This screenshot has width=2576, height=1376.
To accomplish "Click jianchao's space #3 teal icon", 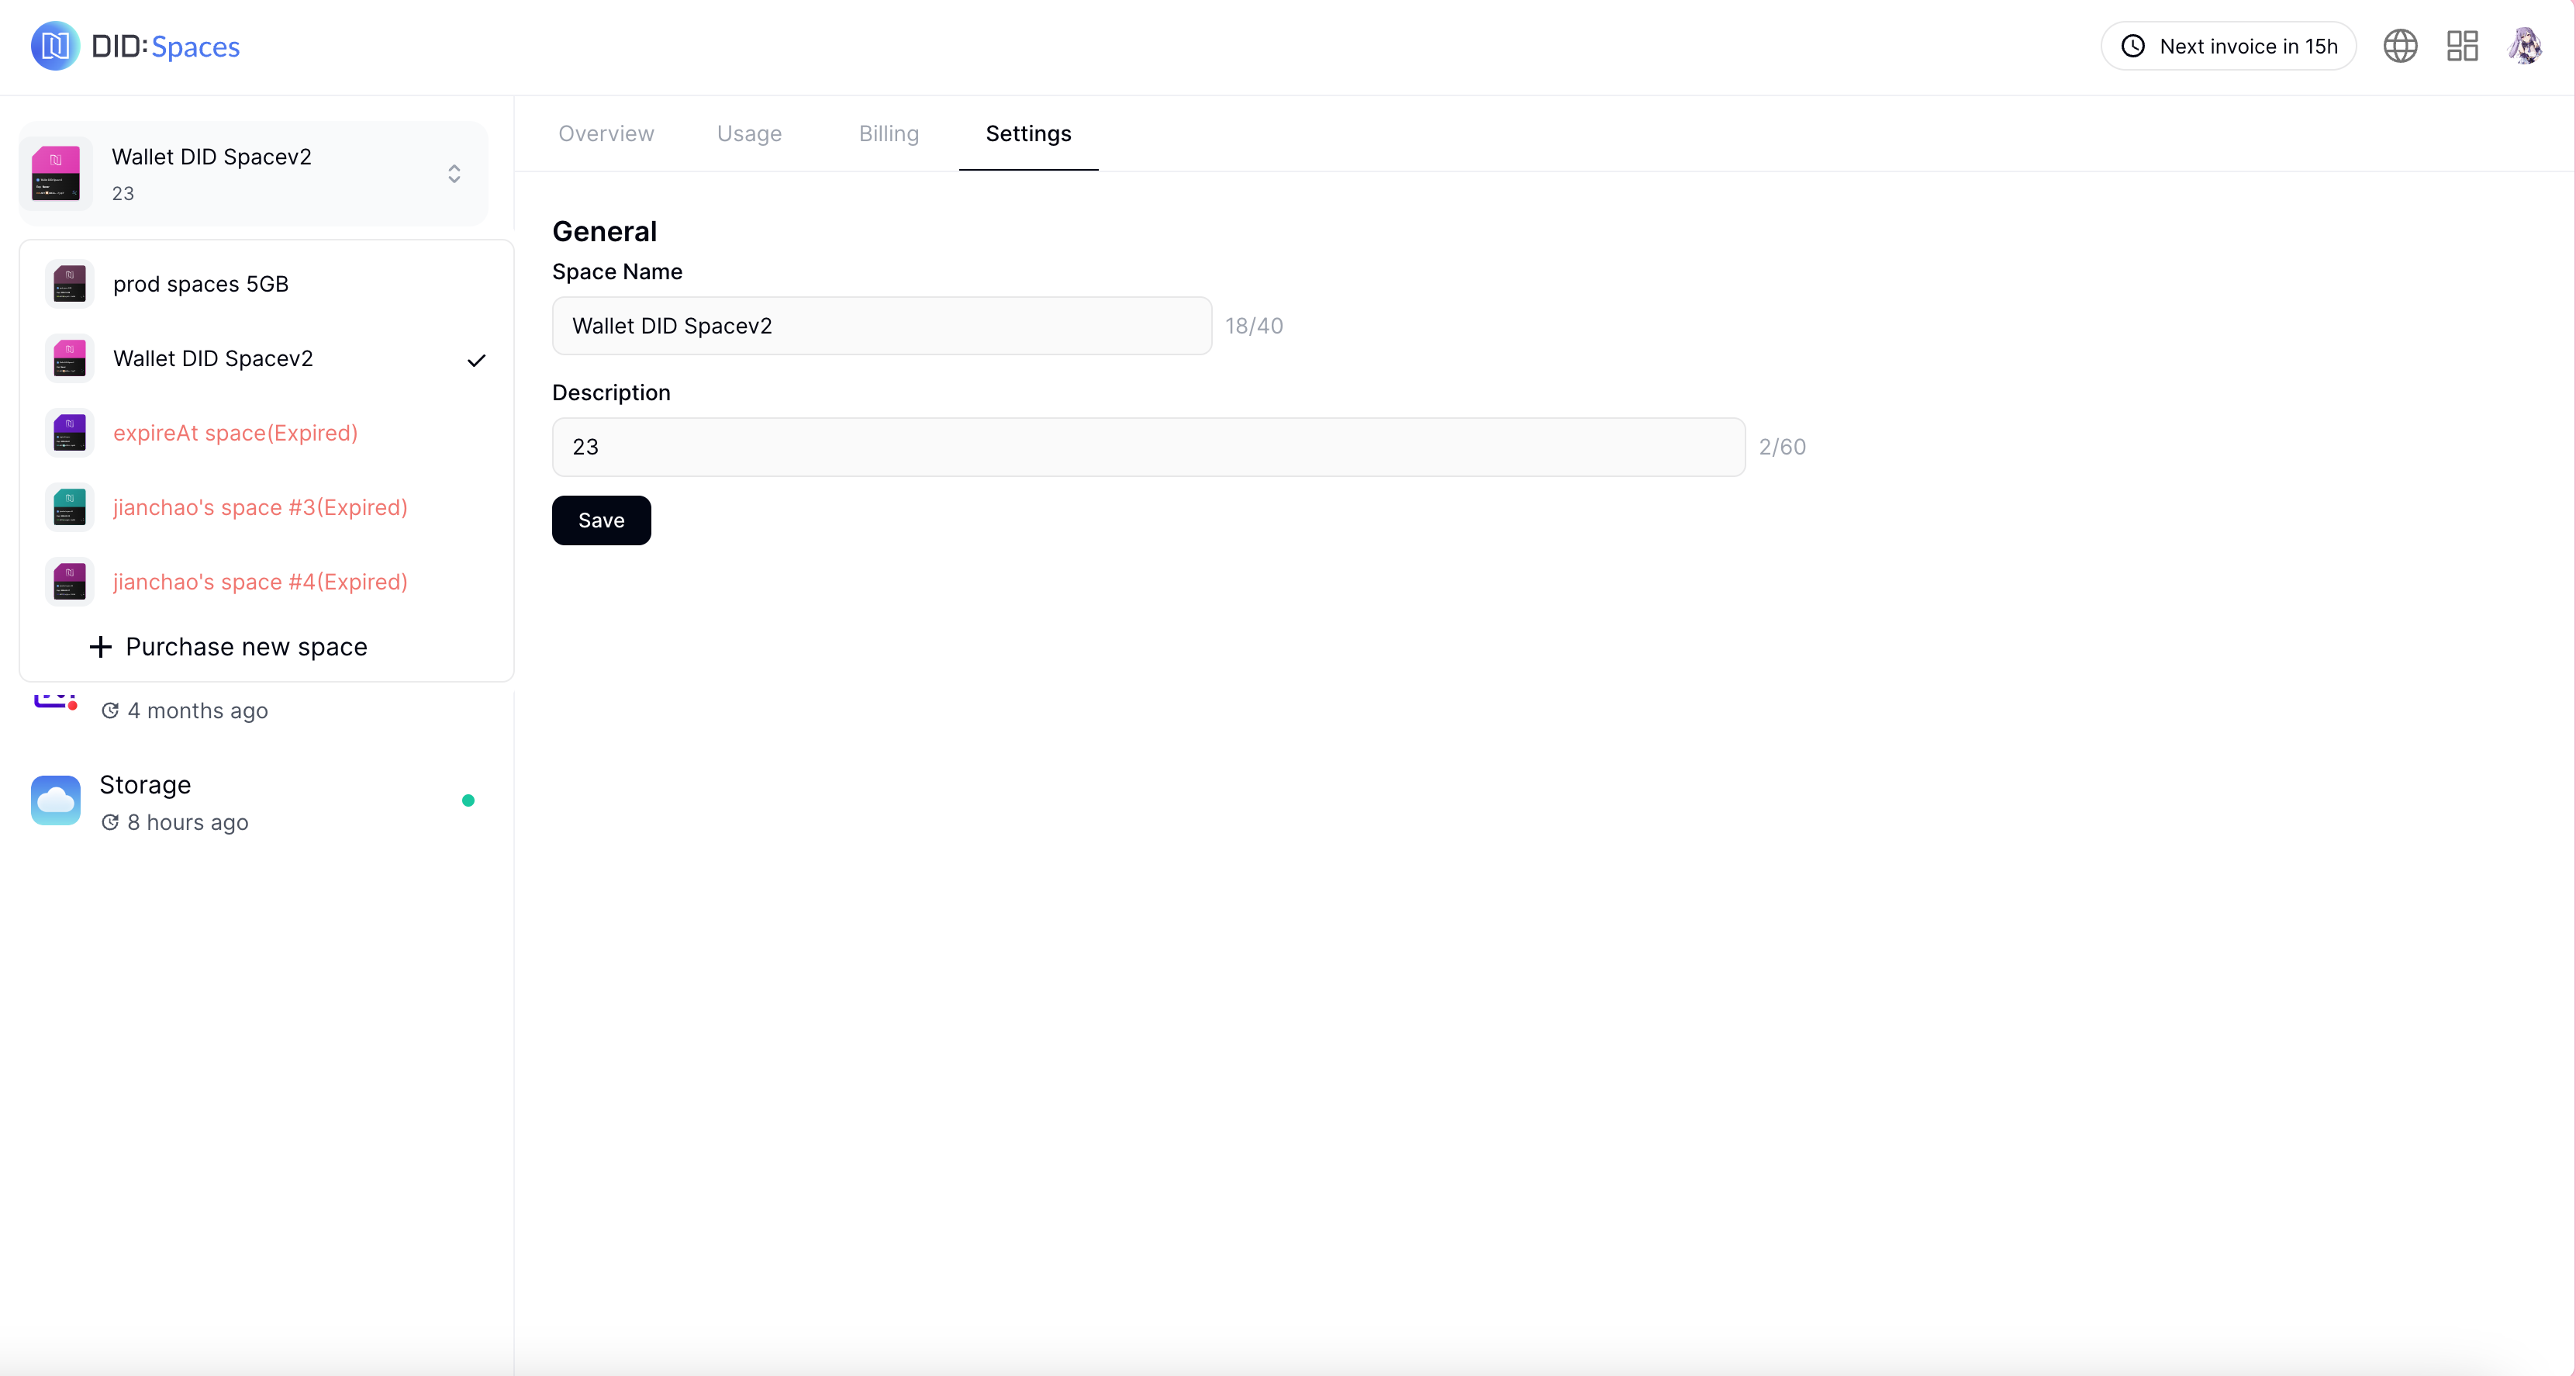I will pos(69,508).
